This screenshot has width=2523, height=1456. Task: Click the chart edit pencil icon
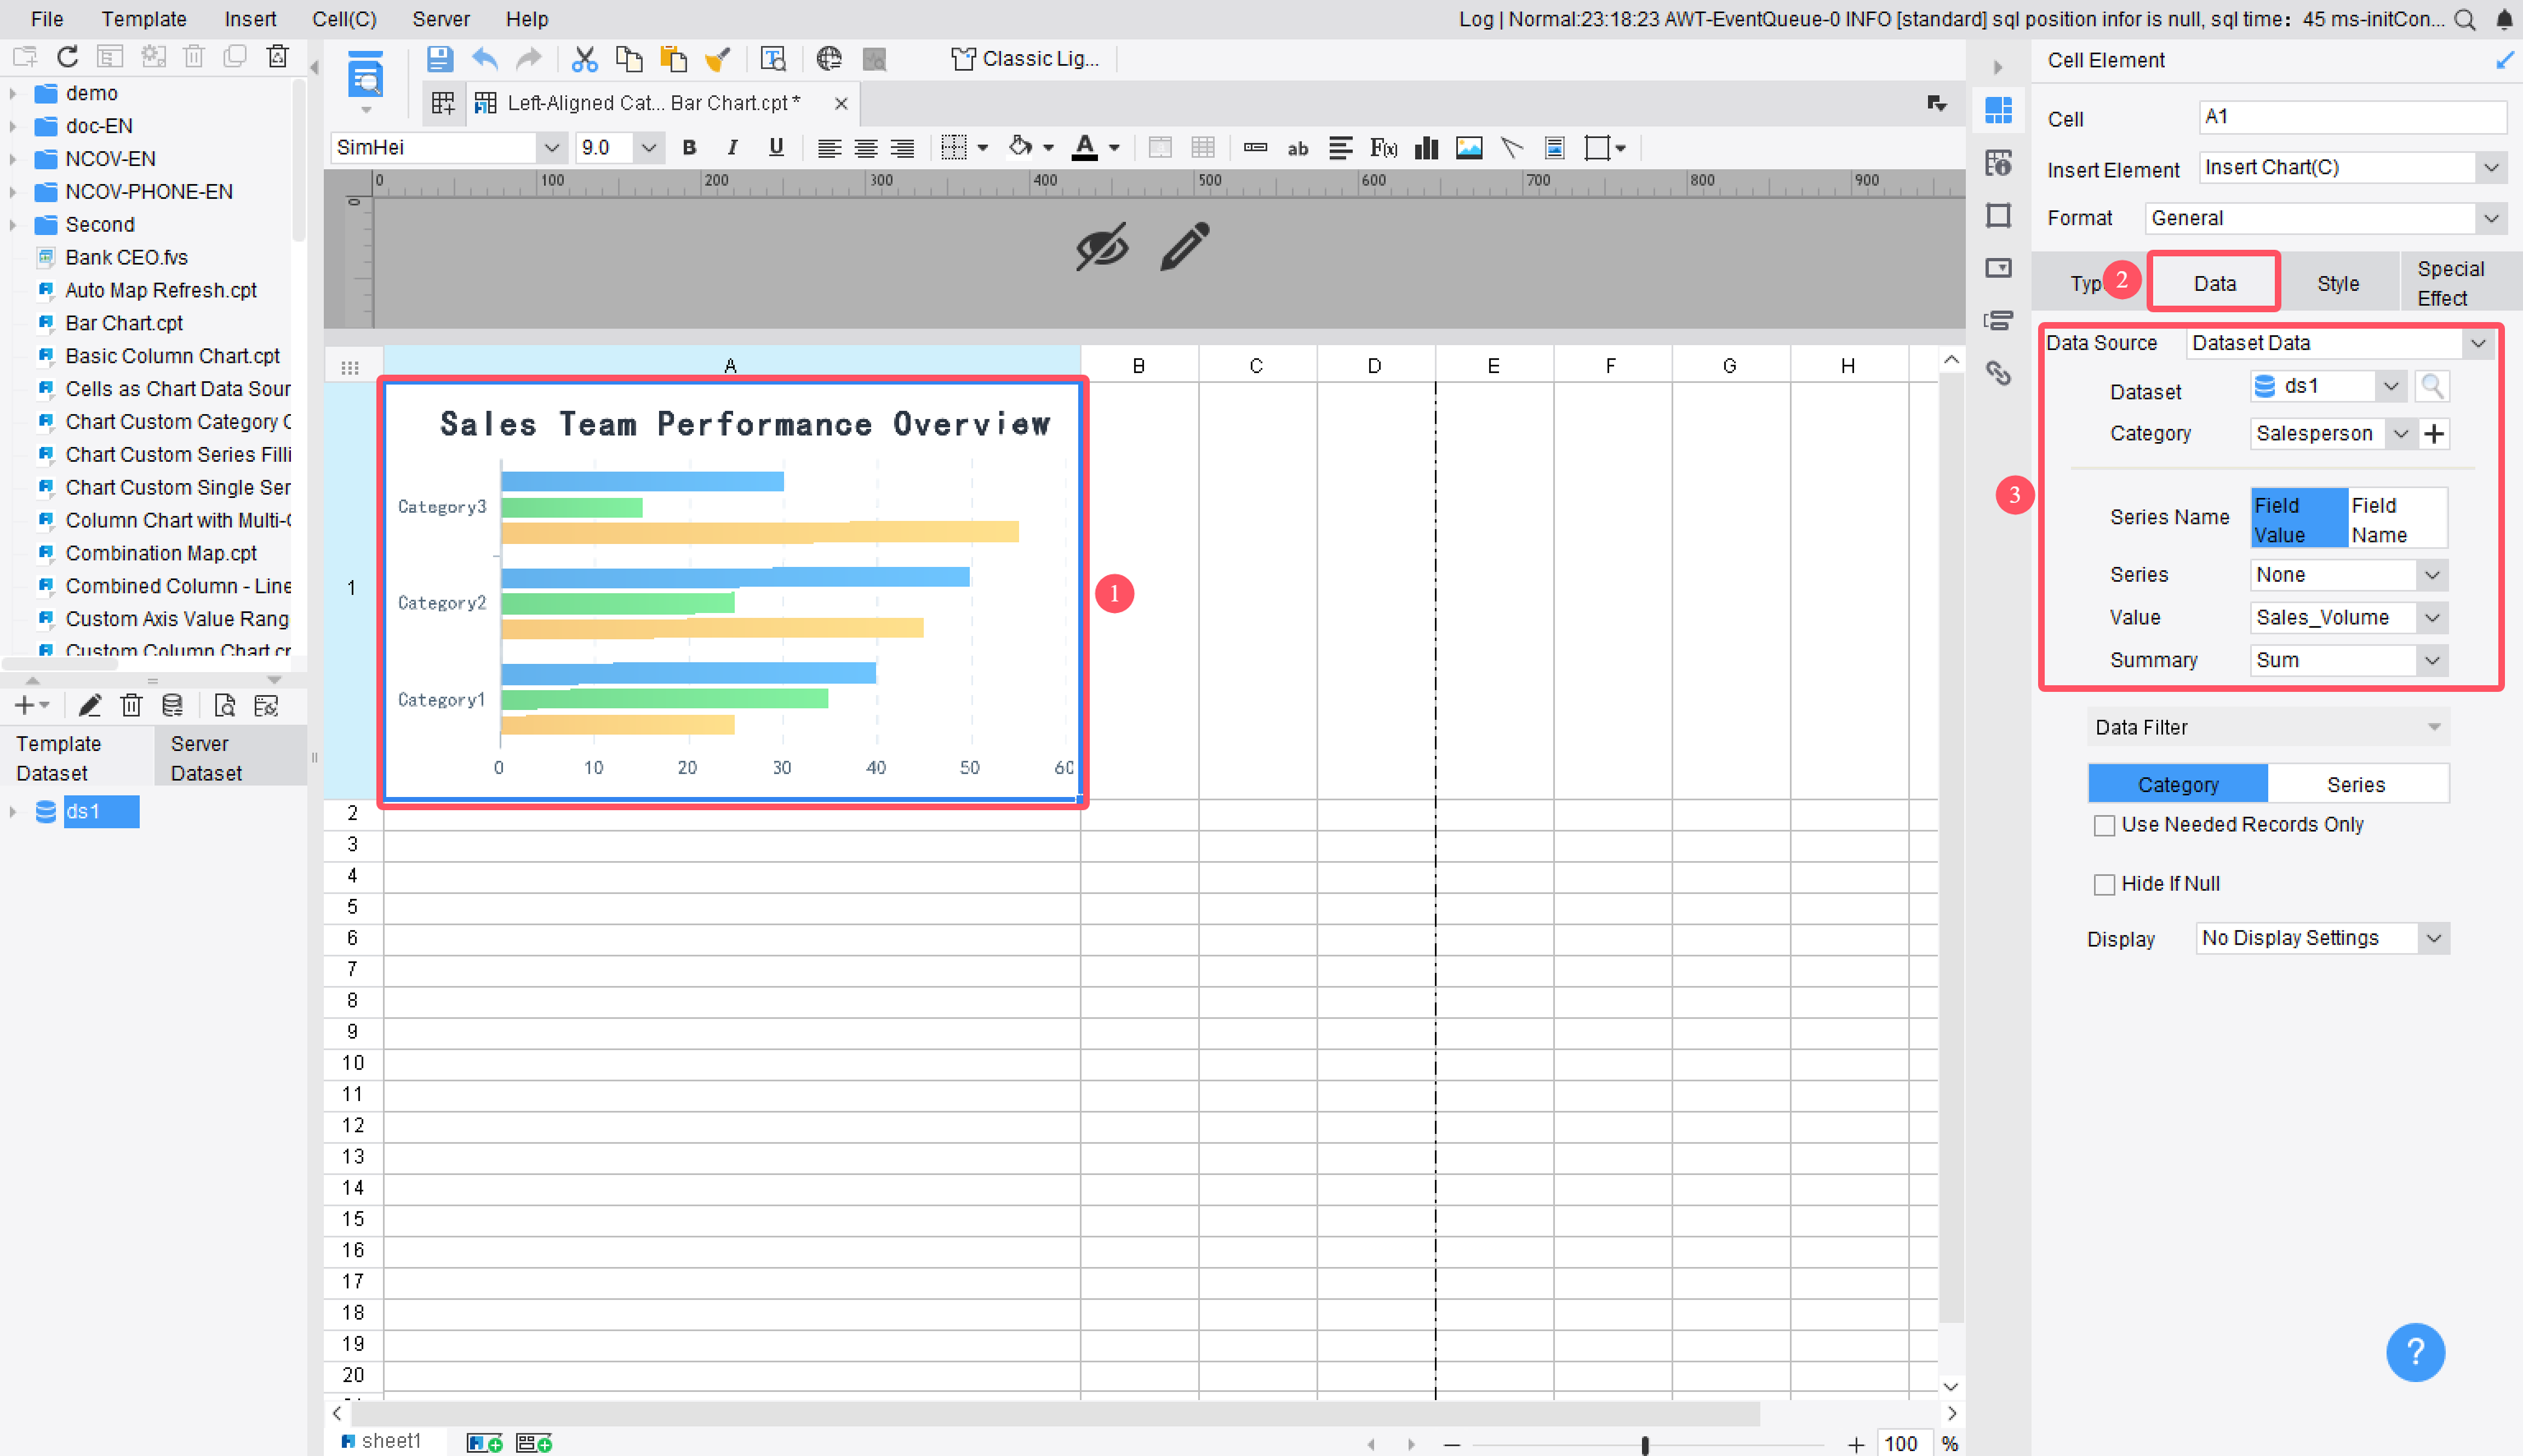[x=1185, y=246]
